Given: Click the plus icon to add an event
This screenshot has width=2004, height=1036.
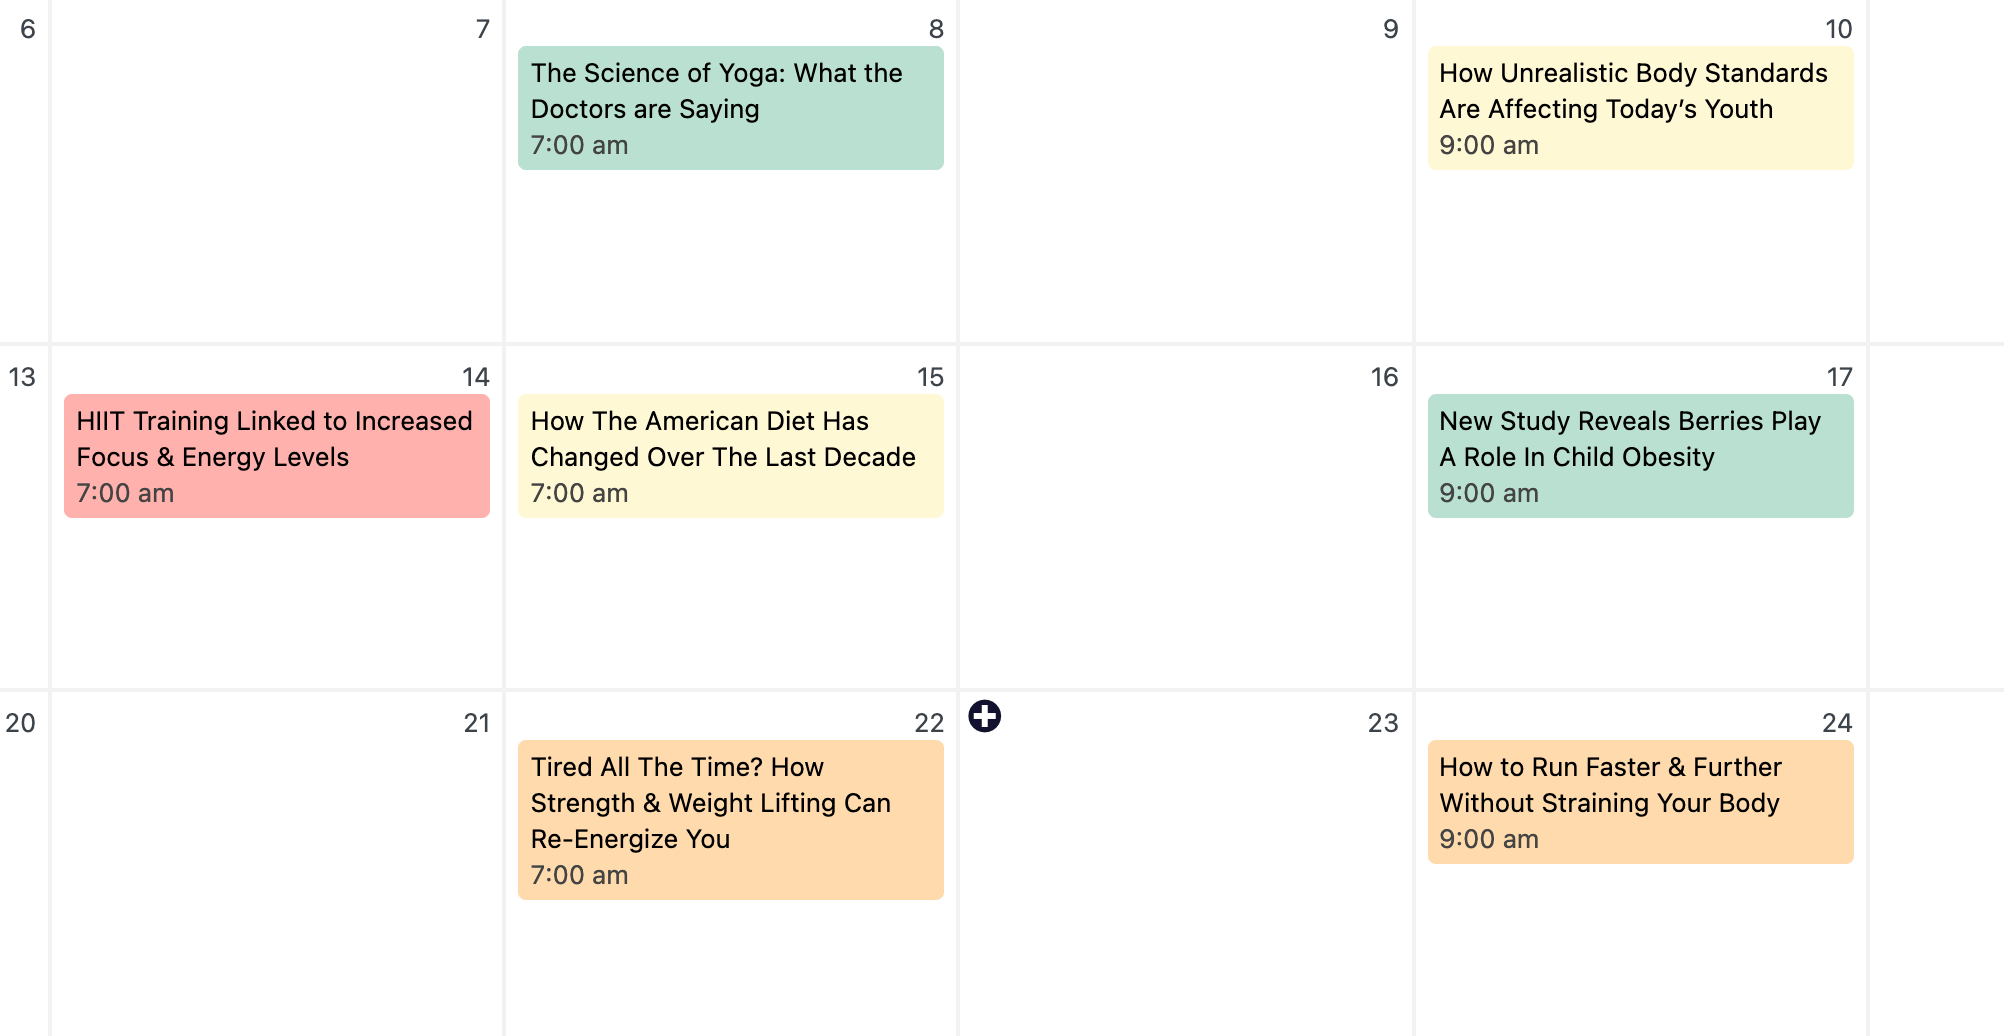Looking at the screenshot, I should [x=984, y=716].
